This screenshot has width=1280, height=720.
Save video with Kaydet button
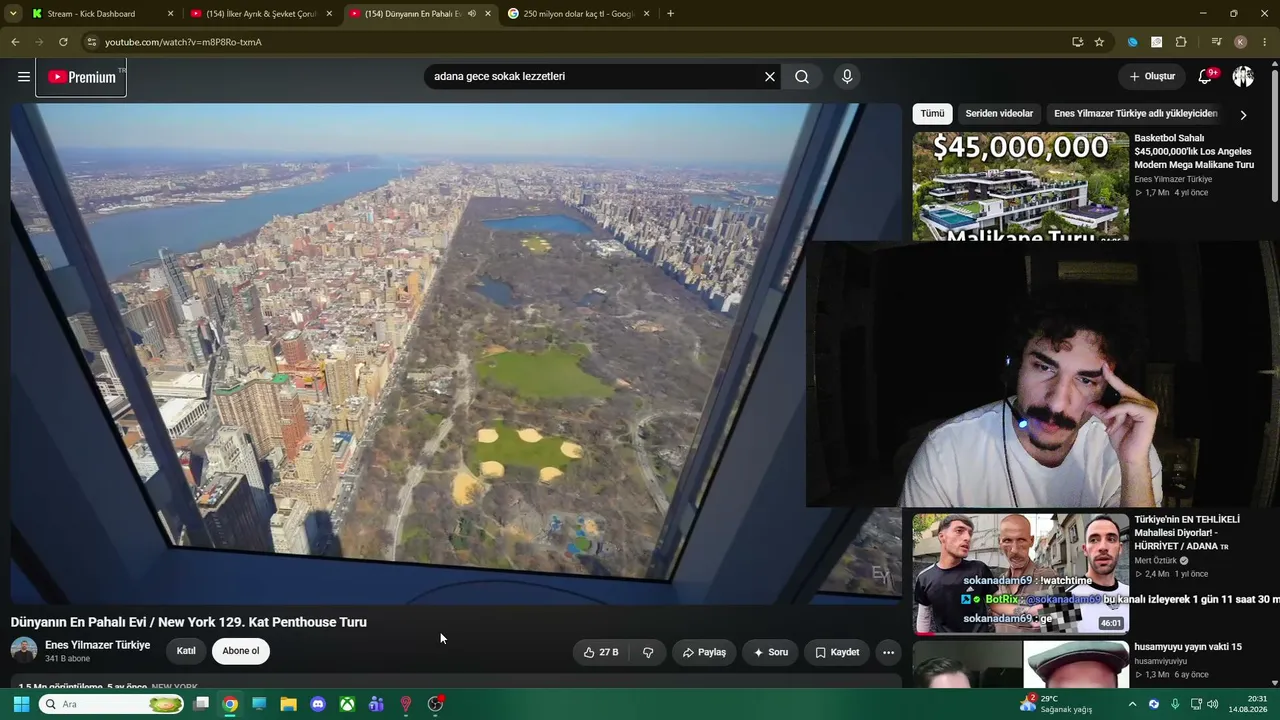click(x=837, y=652)
